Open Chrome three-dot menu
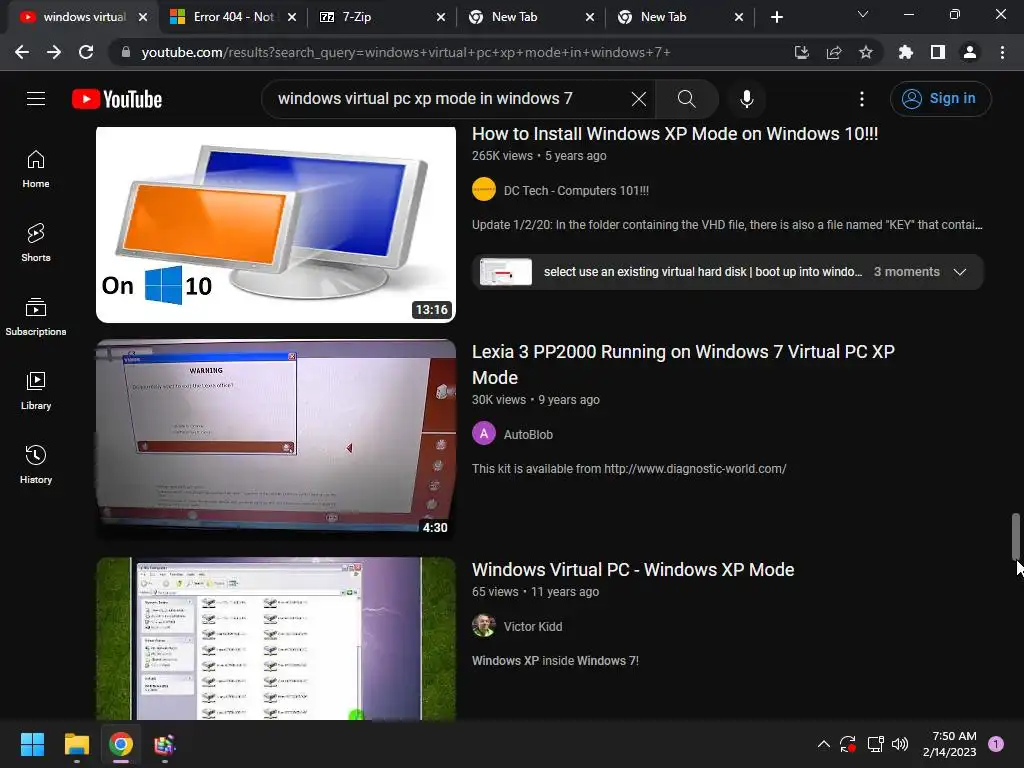This screenshot has width=1024, height=768. pyautogui.click(x=1002, y=52)
